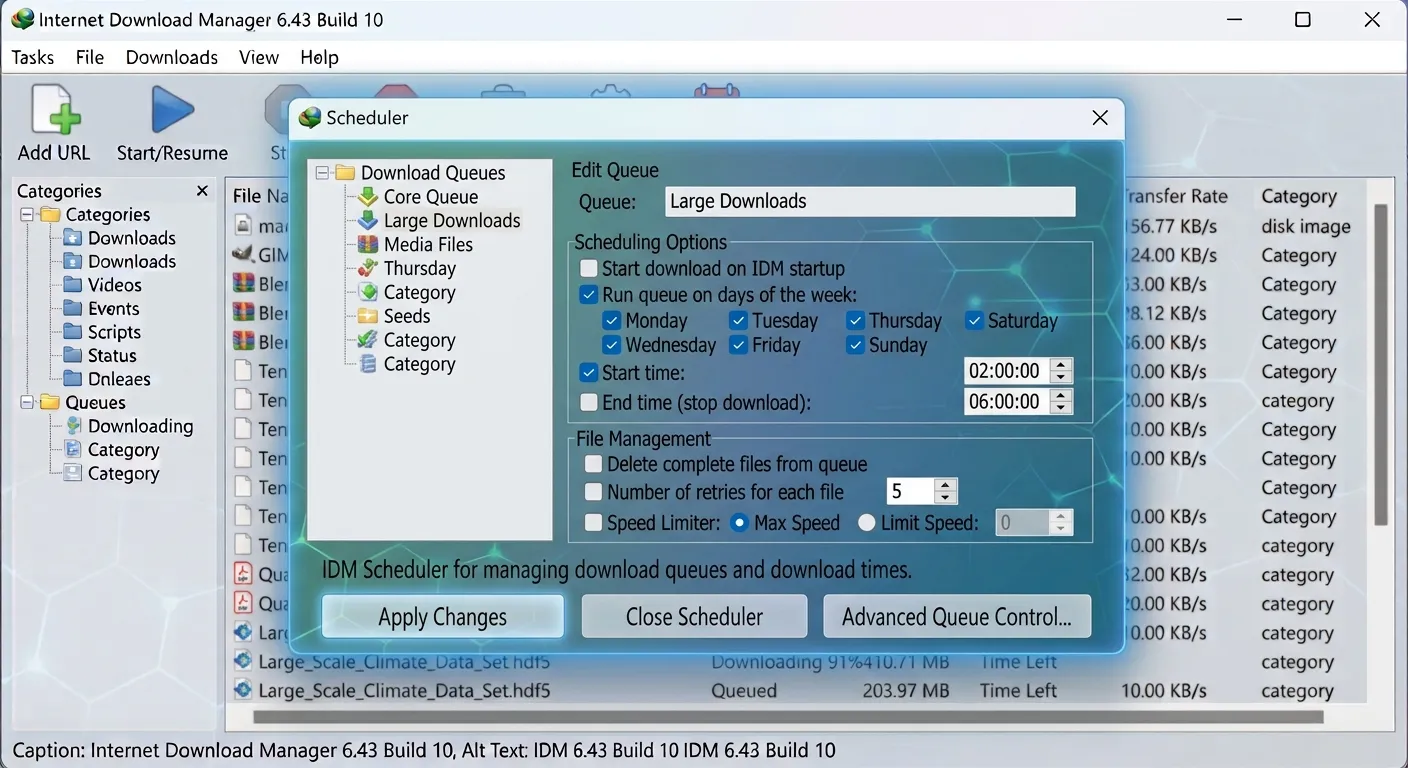Click the Download Queues folder icon
1408x768 pixels.
[x=345, y=173]
